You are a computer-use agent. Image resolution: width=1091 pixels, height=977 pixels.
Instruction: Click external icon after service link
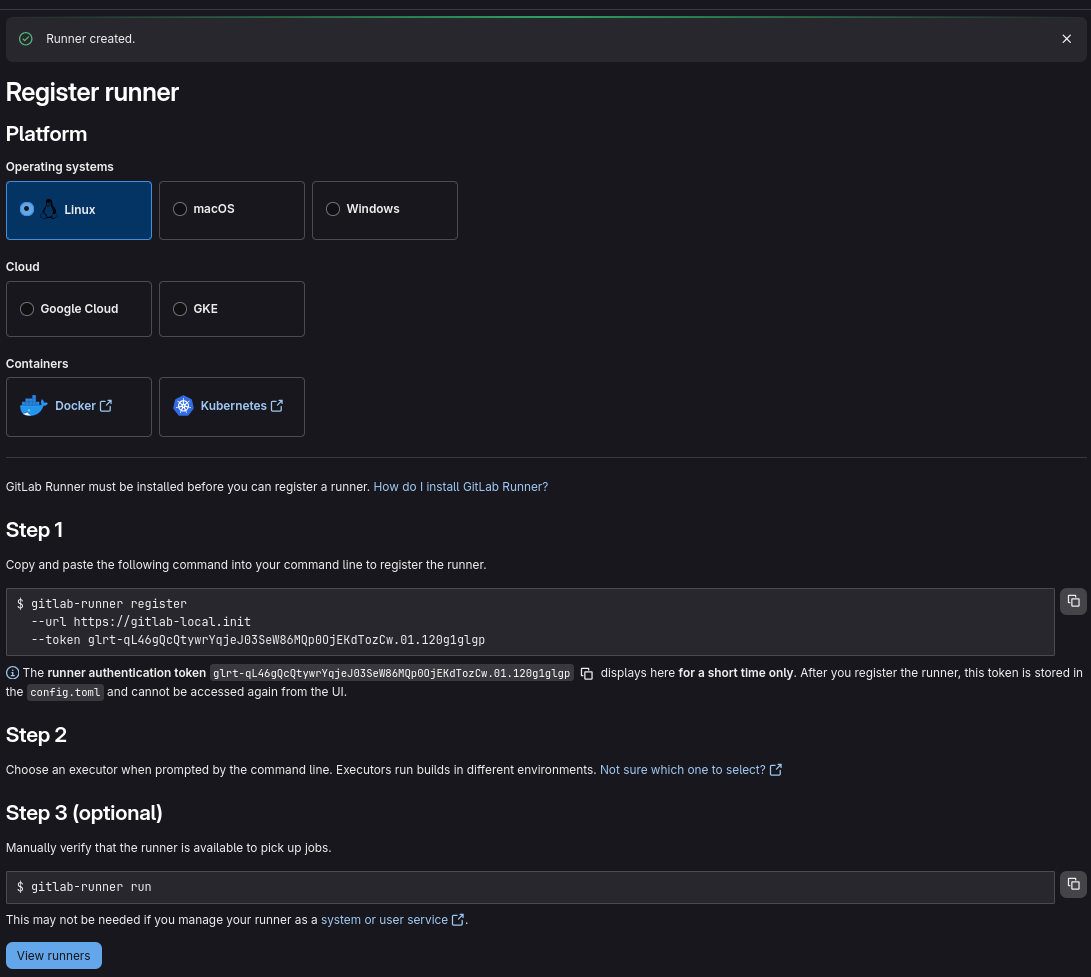458,920
